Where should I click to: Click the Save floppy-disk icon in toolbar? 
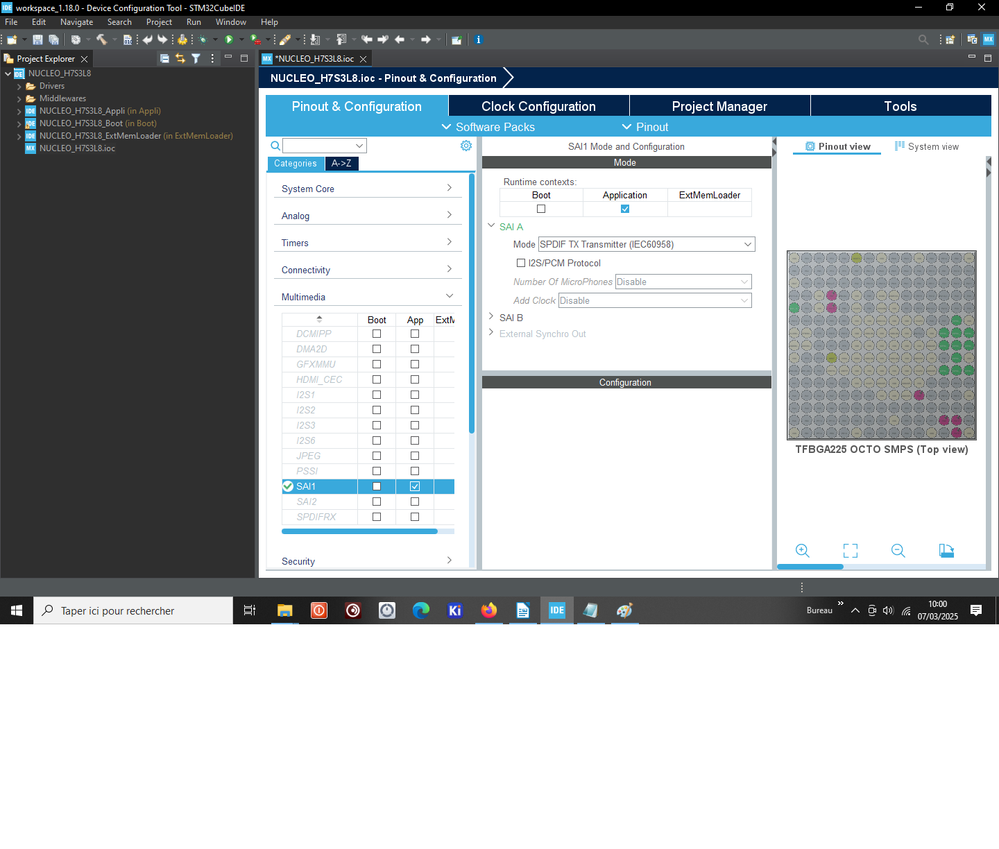tap(38, 39)
